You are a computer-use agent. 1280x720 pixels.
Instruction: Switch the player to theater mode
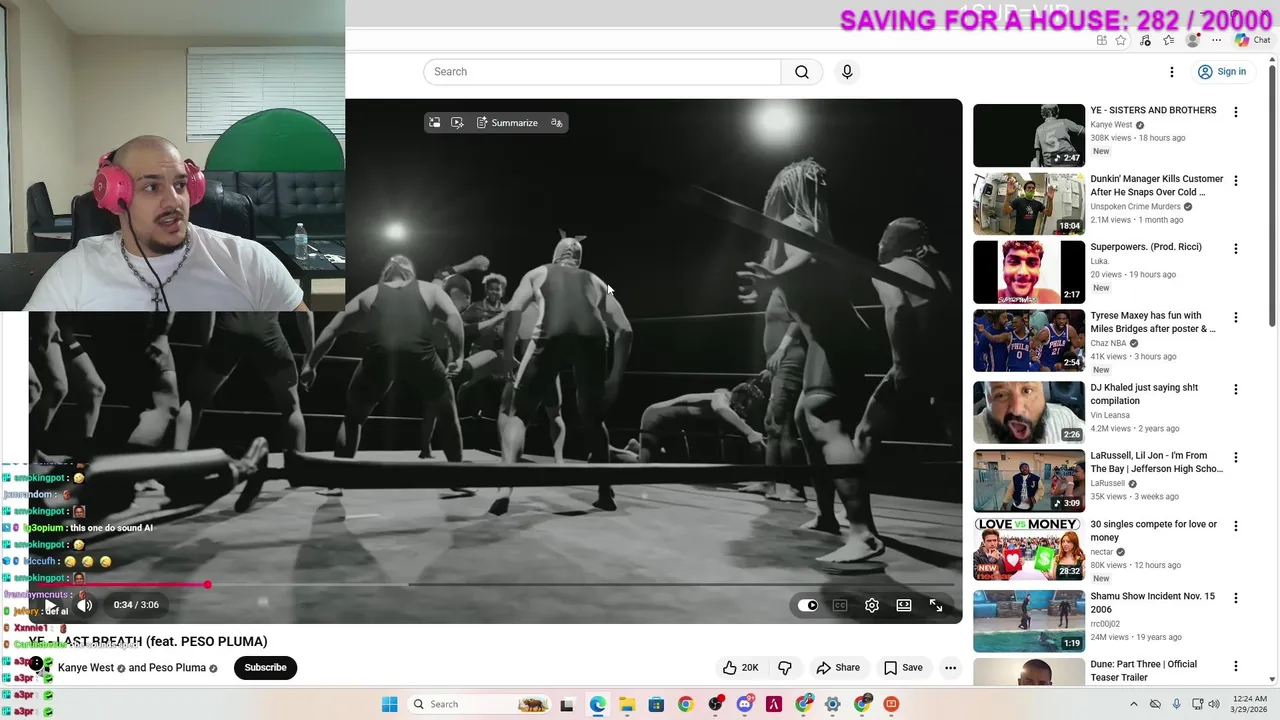(904, 605)
